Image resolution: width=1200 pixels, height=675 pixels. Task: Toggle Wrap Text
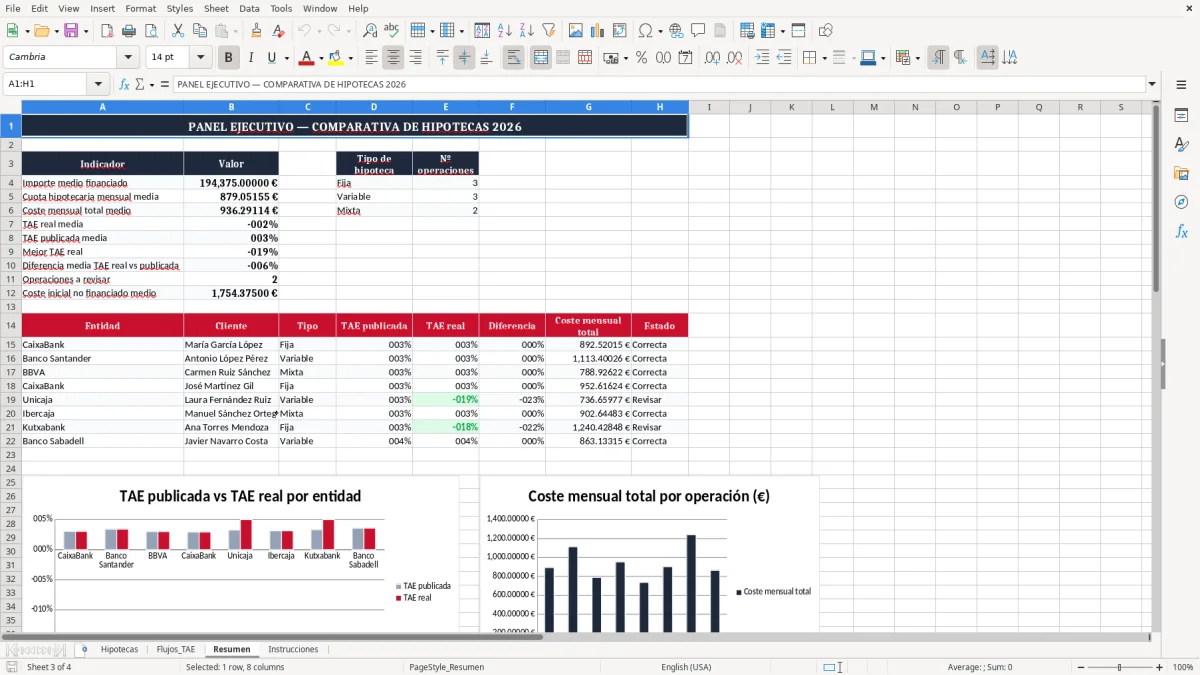coord(514,58)
